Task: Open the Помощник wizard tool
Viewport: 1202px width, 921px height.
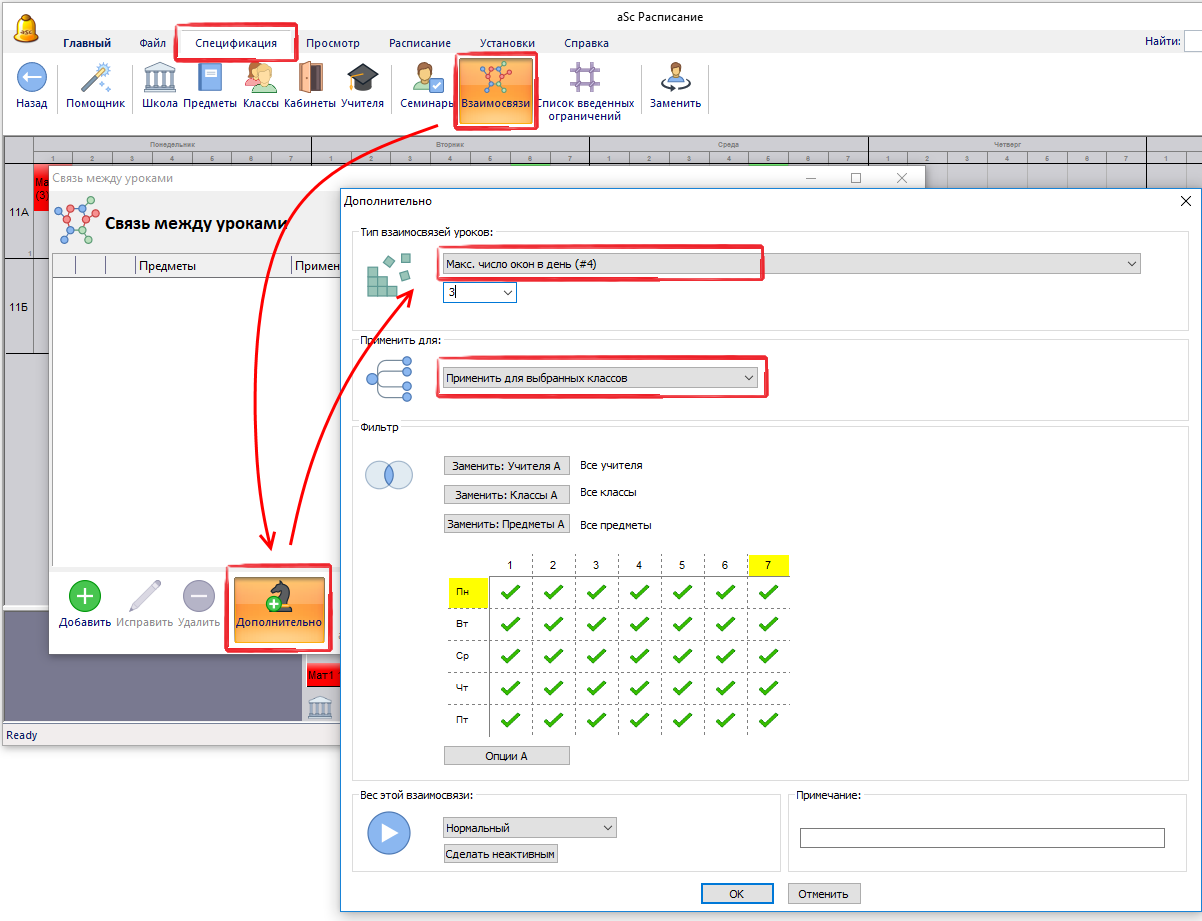Action: click(95, 78)
